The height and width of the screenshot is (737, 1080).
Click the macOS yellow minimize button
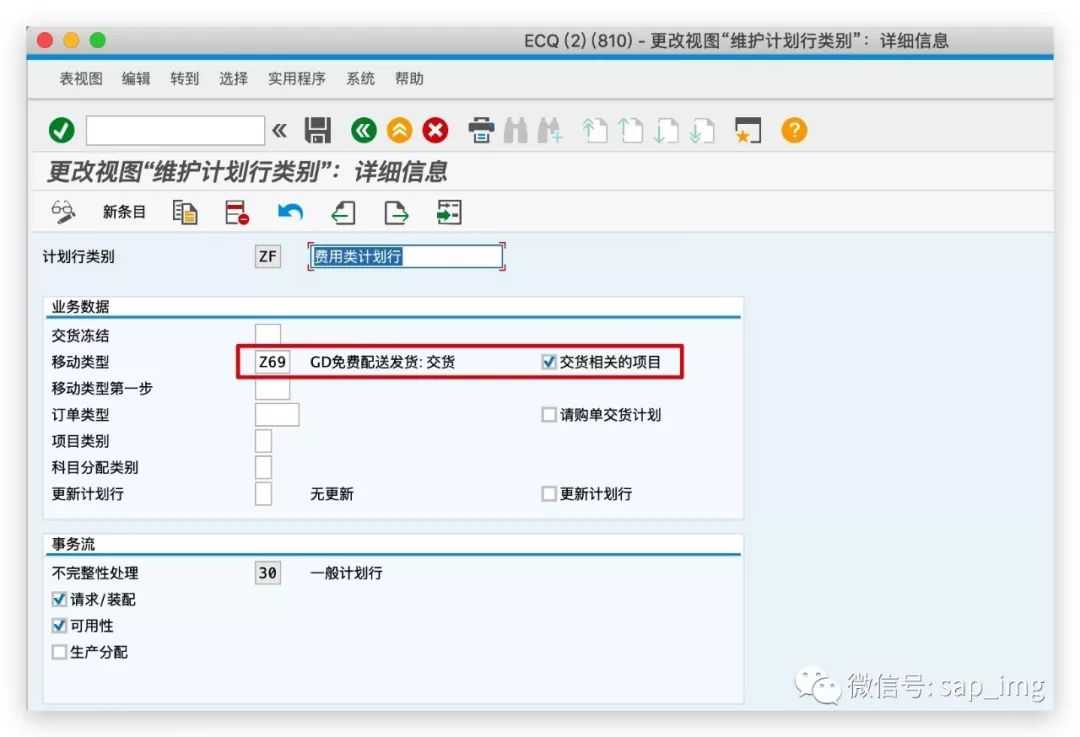pos(71,40)
